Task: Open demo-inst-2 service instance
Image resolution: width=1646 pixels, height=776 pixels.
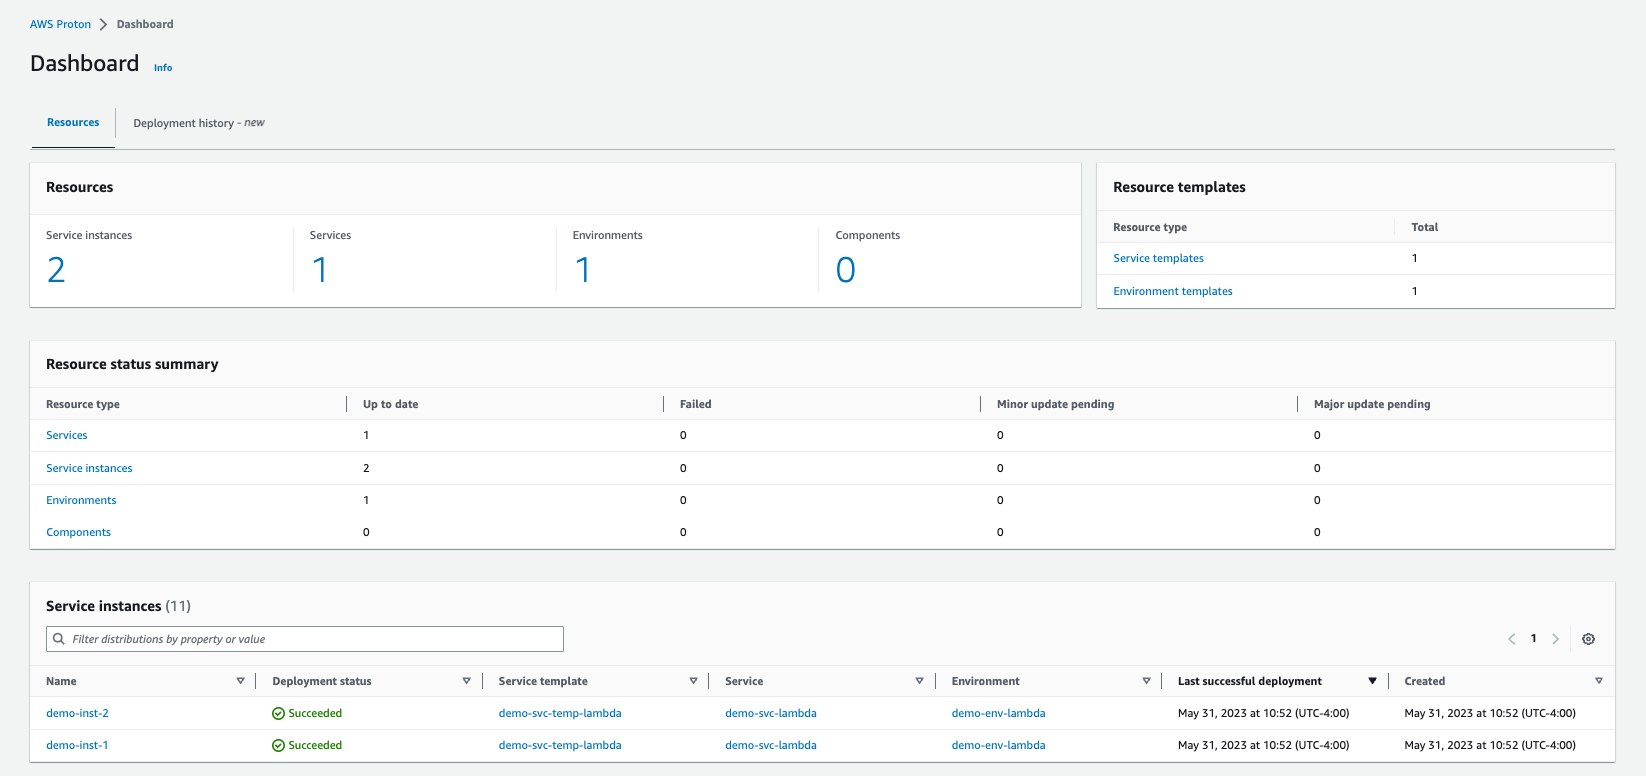Action: coord(77,713)
